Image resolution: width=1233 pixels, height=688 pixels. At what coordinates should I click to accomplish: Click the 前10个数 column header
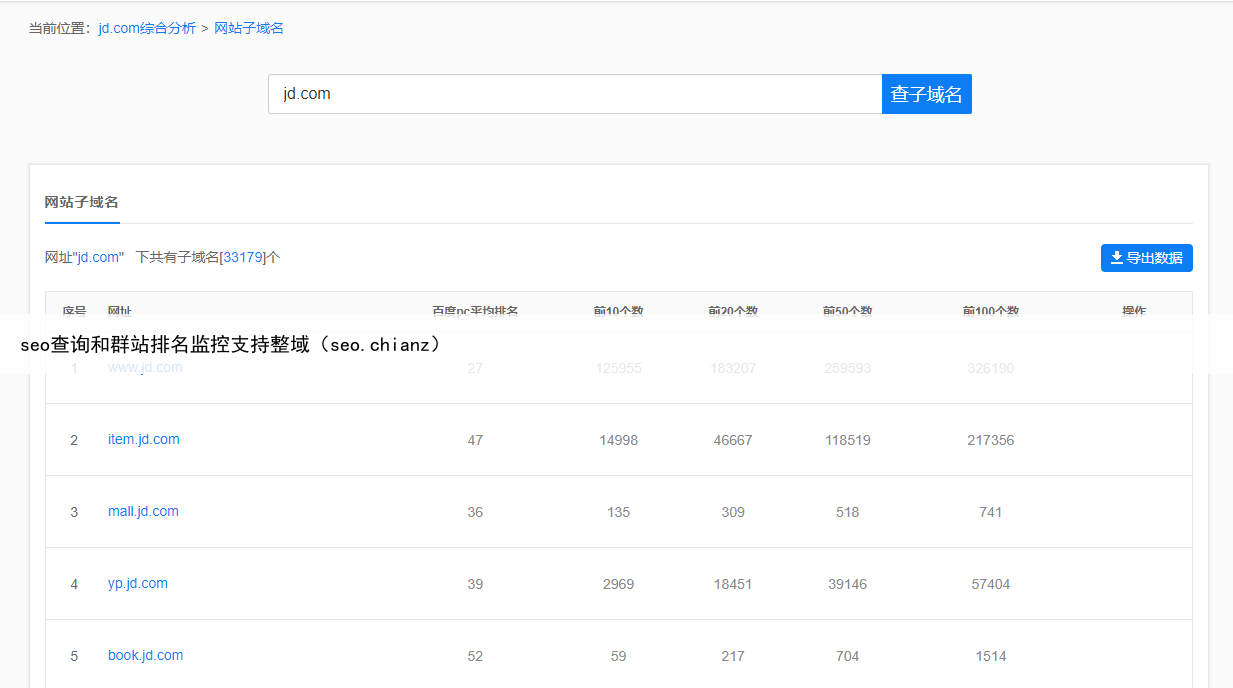618,310
